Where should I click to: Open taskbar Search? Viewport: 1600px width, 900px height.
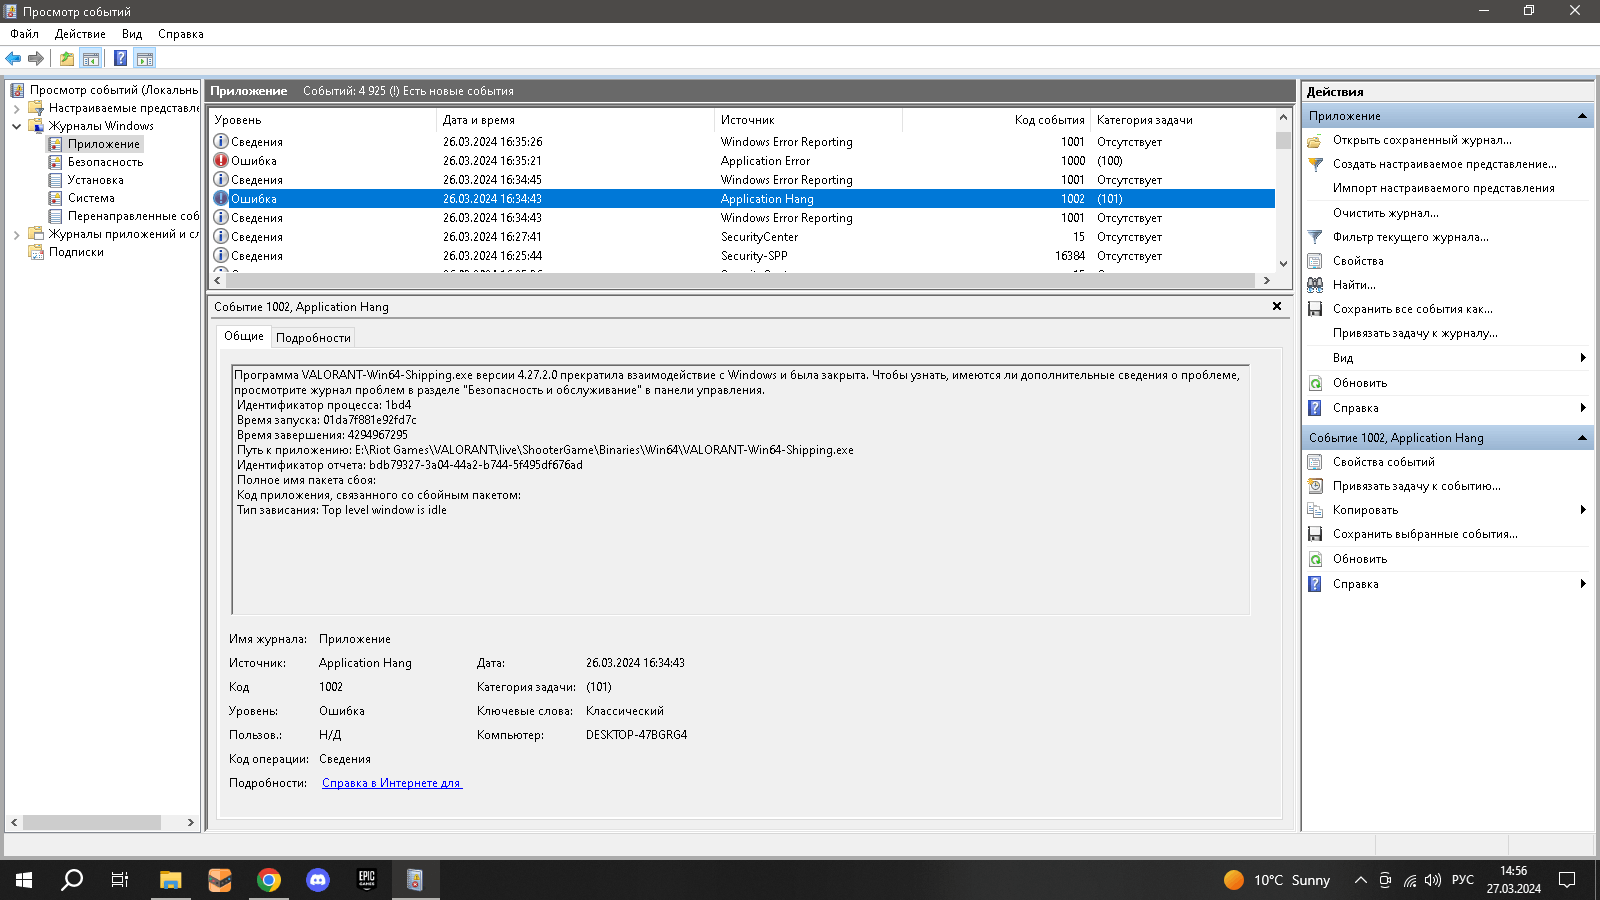[x=72, y=880]
